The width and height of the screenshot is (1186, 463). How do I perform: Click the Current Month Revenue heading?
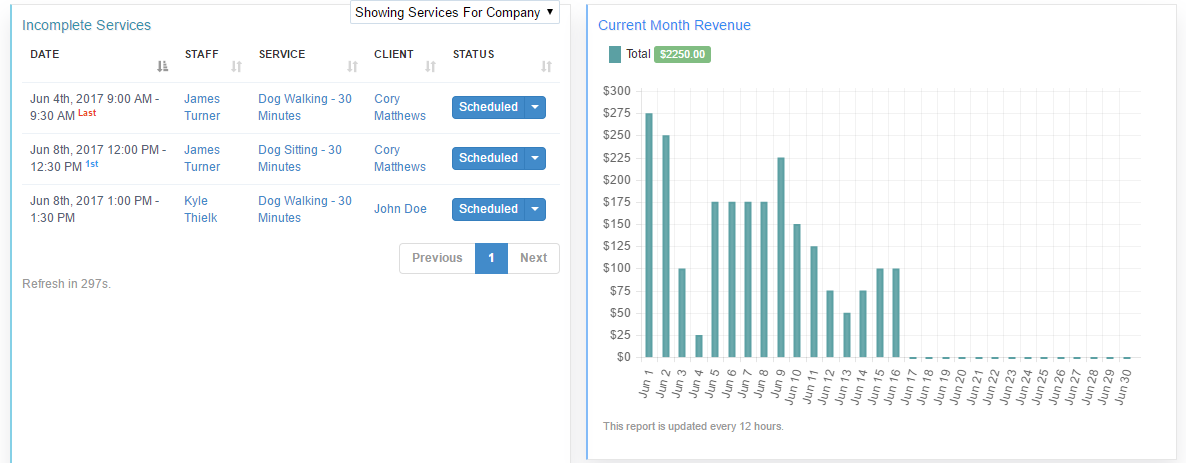coord(675,25)
